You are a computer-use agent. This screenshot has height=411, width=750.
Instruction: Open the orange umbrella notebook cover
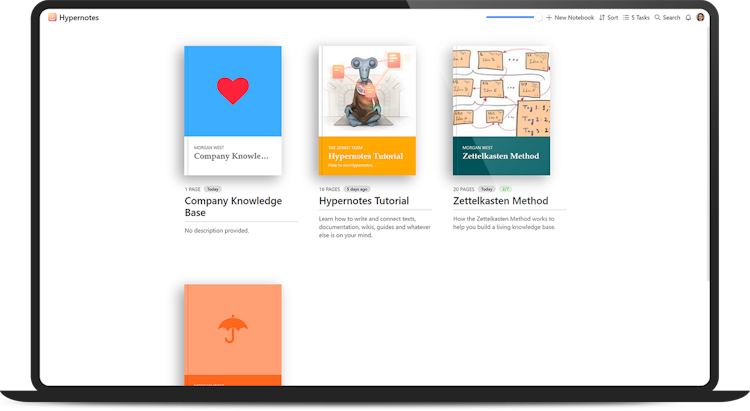tap(233, 335)
